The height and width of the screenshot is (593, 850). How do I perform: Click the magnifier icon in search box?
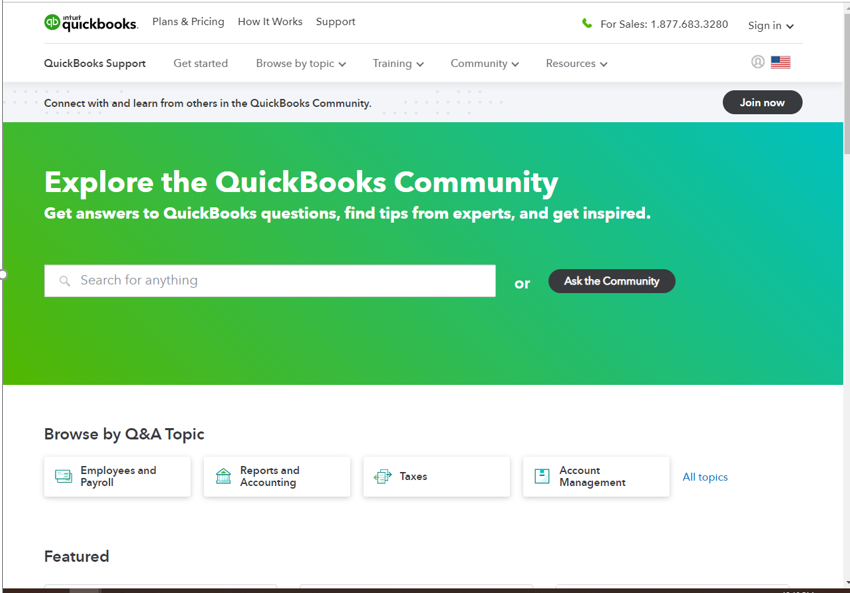[x=65, y=281]
